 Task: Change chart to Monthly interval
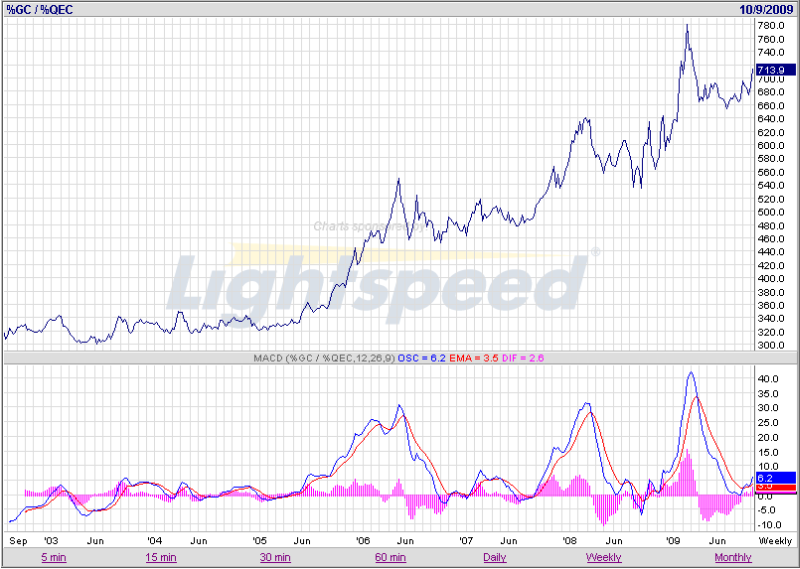733,557
